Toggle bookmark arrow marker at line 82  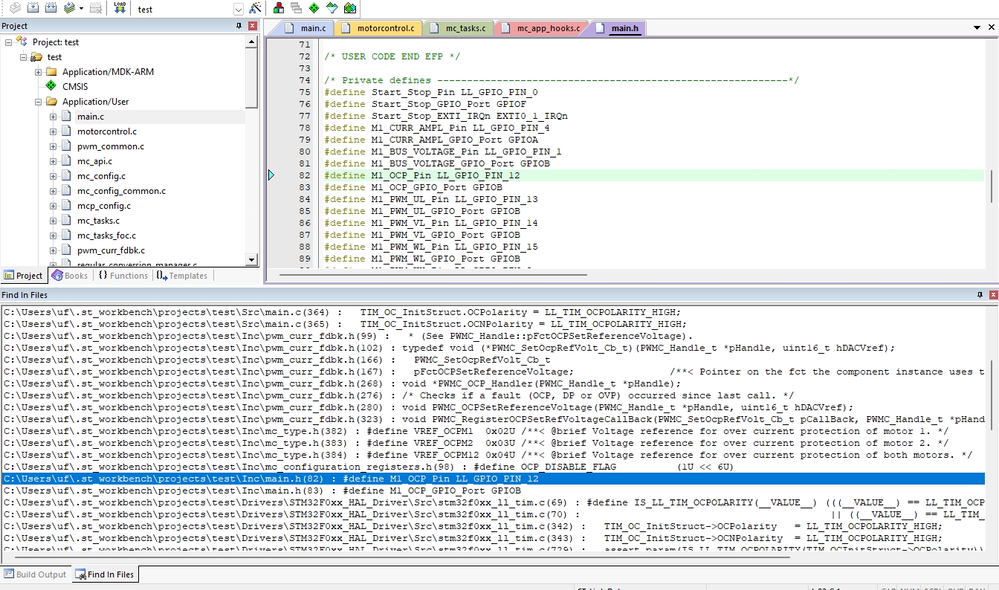pos(271,175)
